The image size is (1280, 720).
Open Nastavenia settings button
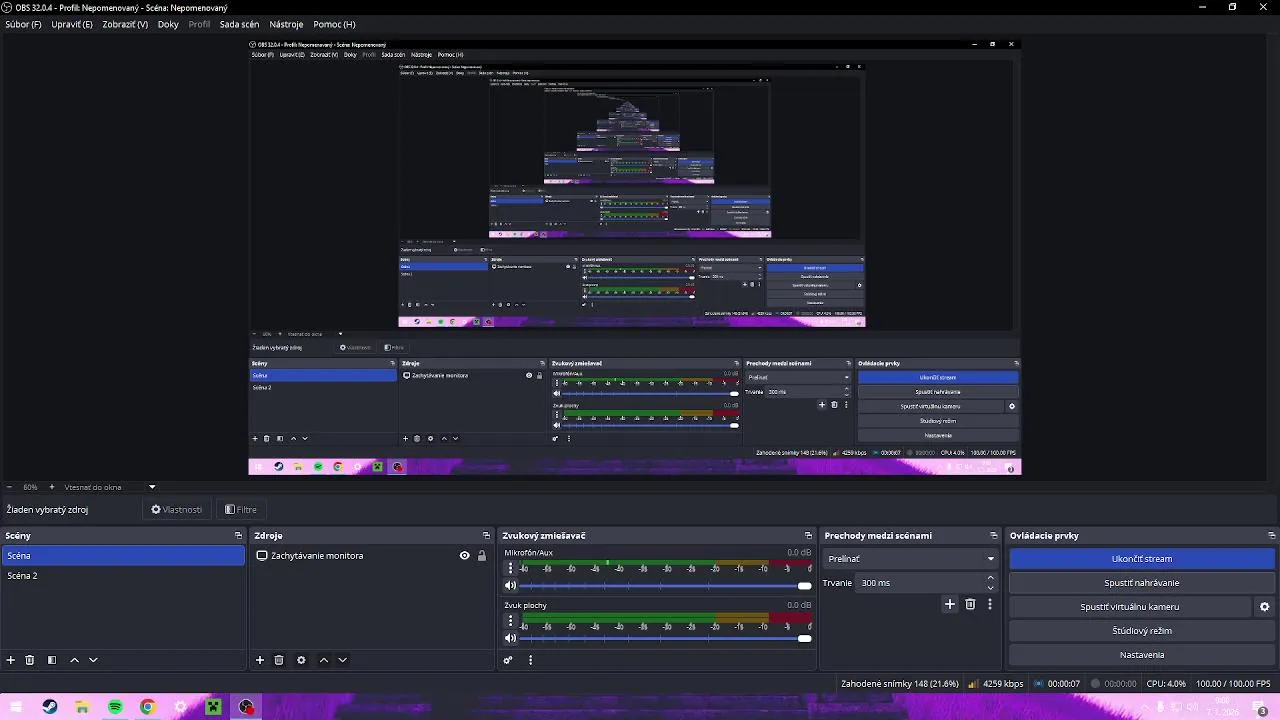pyautogui.click(x=1142, y=655)
